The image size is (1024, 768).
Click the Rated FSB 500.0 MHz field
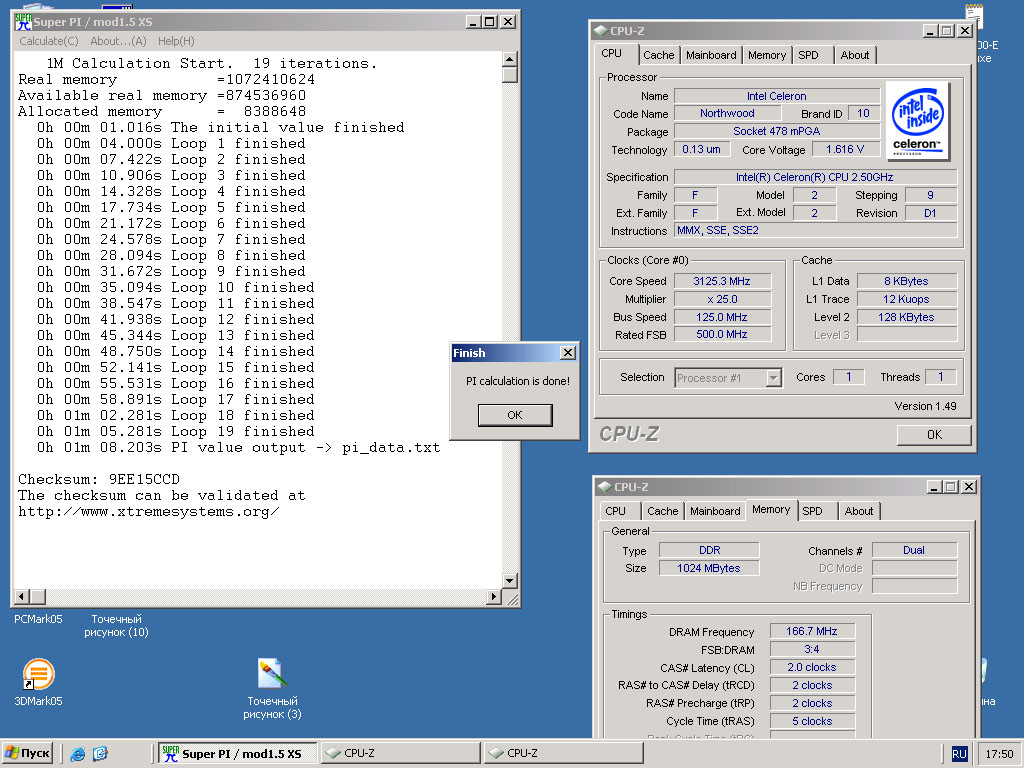pyautogui.click(x=722, y=334)
